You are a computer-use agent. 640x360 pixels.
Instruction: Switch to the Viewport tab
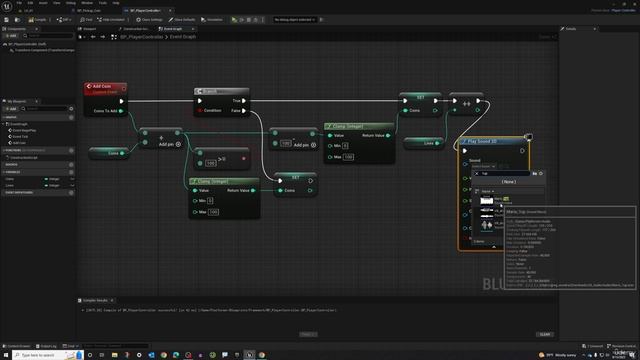tap(89, 29)
